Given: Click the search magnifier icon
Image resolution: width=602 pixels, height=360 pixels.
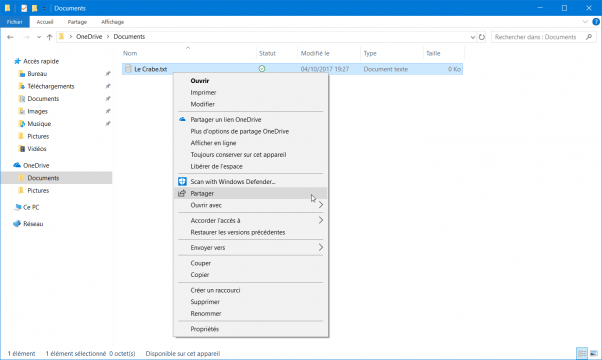Looking at the screenshot, I should pyautogui.click(x=589, y=37).
